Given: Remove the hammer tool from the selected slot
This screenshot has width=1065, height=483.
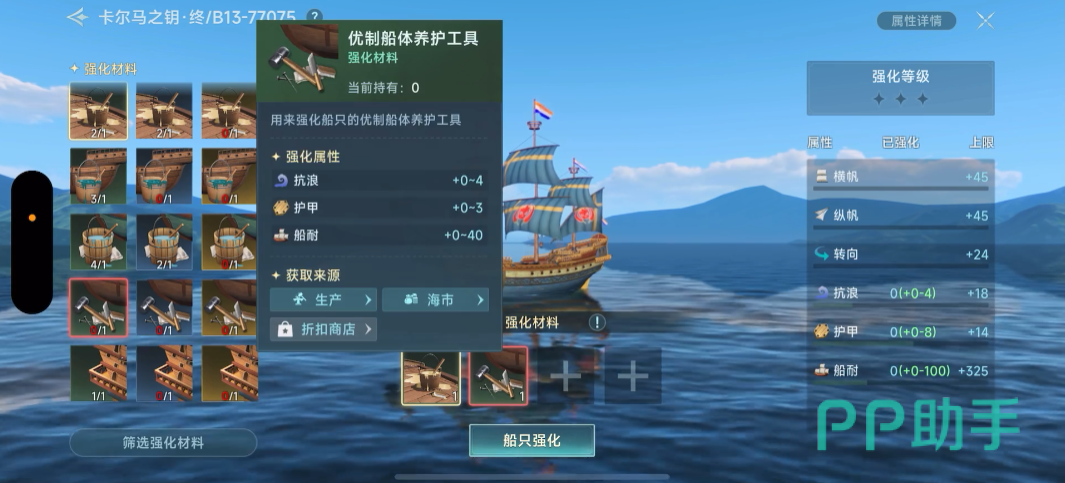Looking at the screenshot, I should 498,376.
